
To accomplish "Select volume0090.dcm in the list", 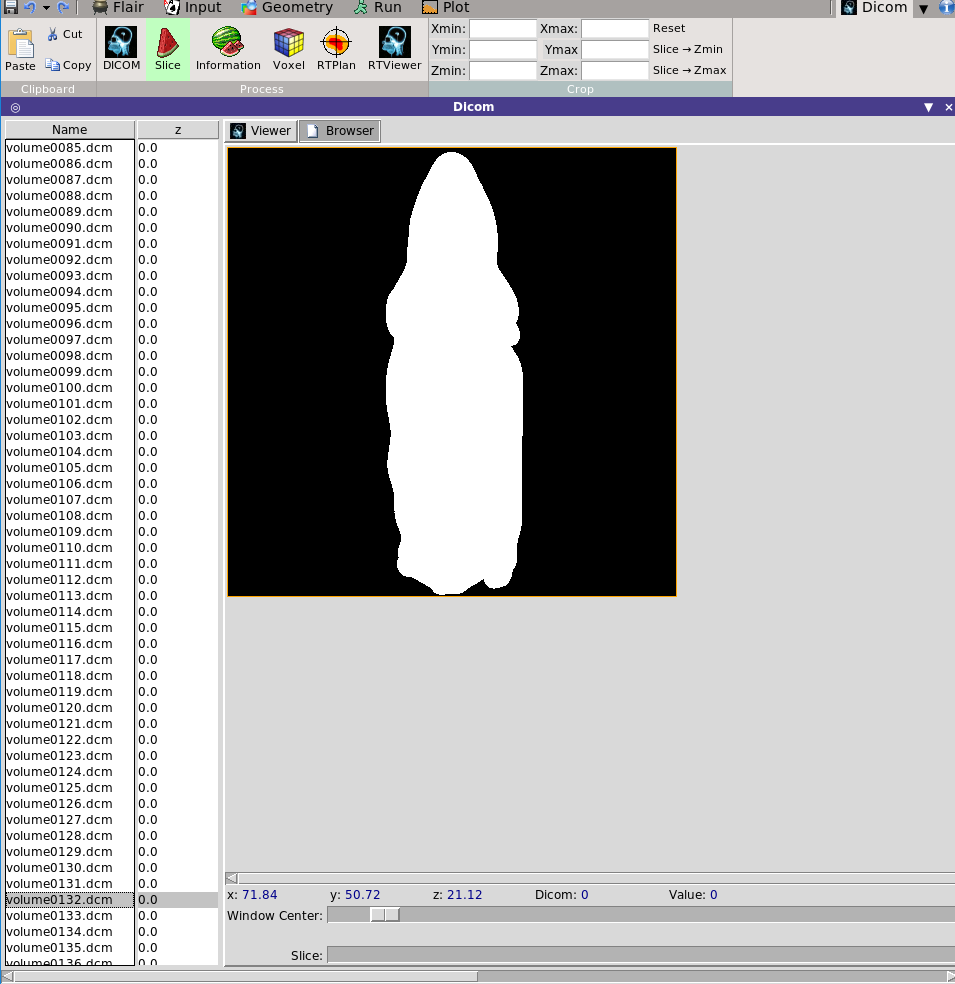I will [x=70, y=228].
